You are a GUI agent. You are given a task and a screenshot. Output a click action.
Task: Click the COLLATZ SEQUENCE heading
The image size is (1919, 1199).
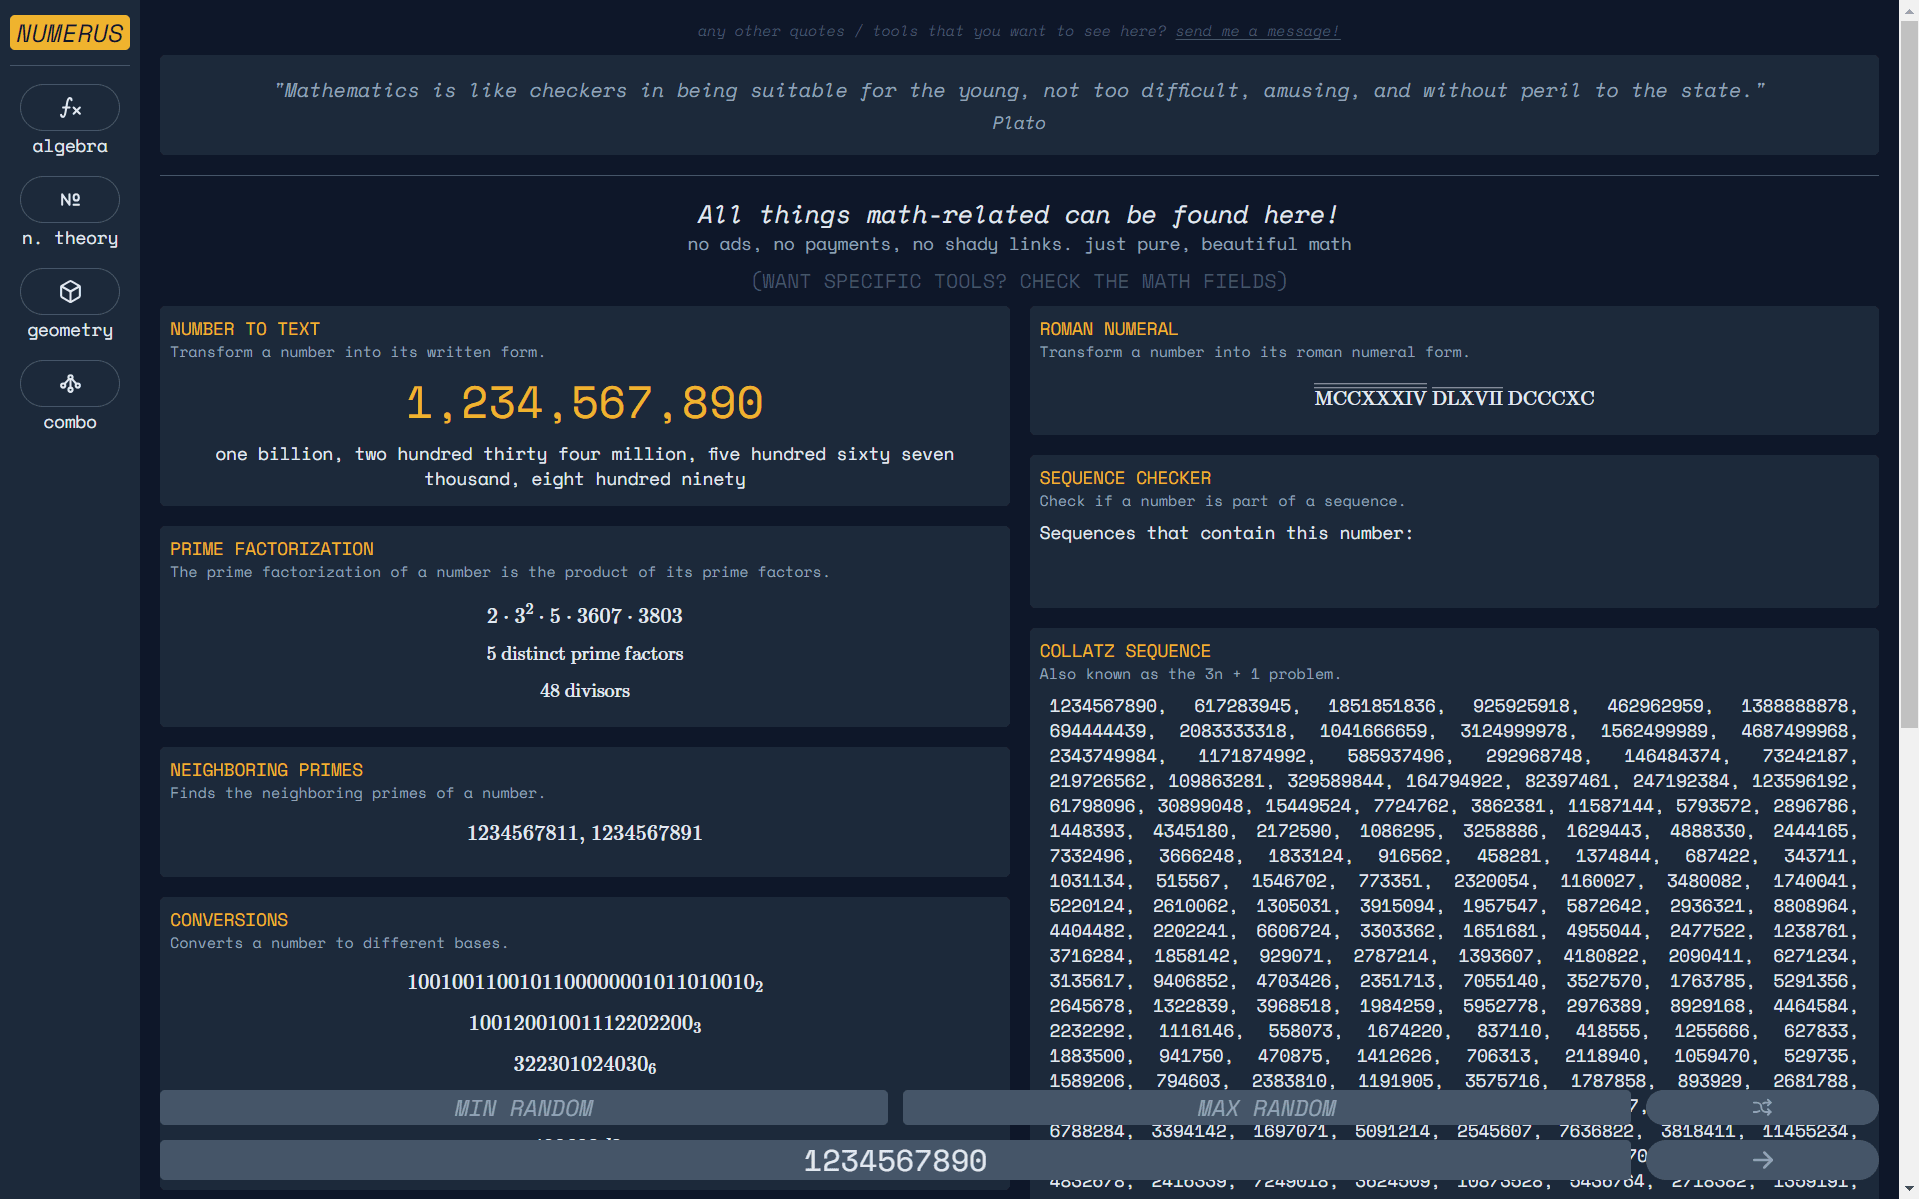(1125, 651)
